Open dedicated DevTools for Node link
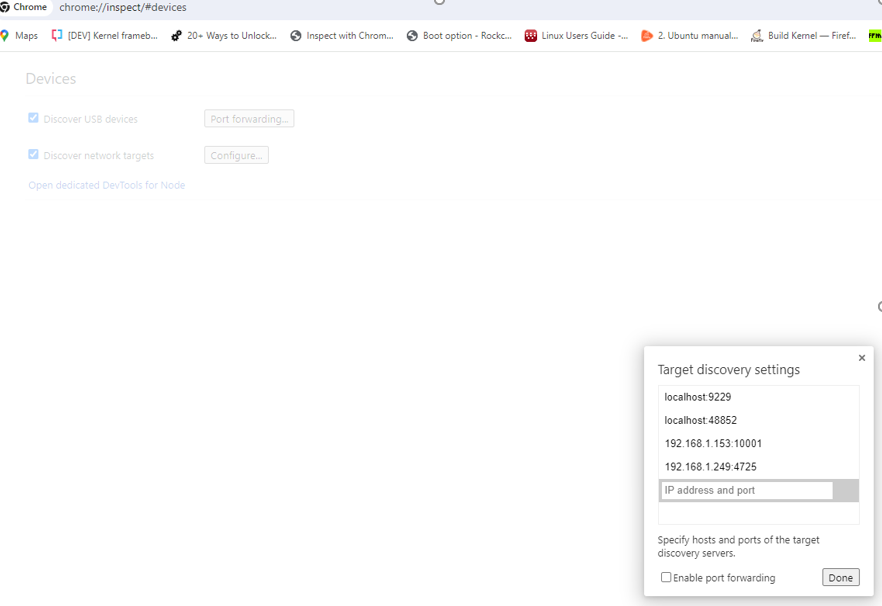 (x=106, y=185)
